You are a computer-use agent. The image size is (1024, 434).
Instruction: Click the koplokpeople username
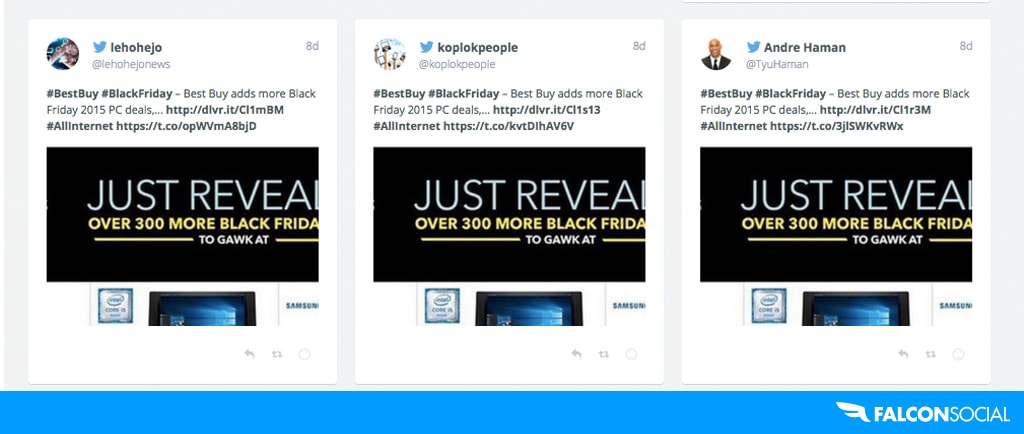477,47
